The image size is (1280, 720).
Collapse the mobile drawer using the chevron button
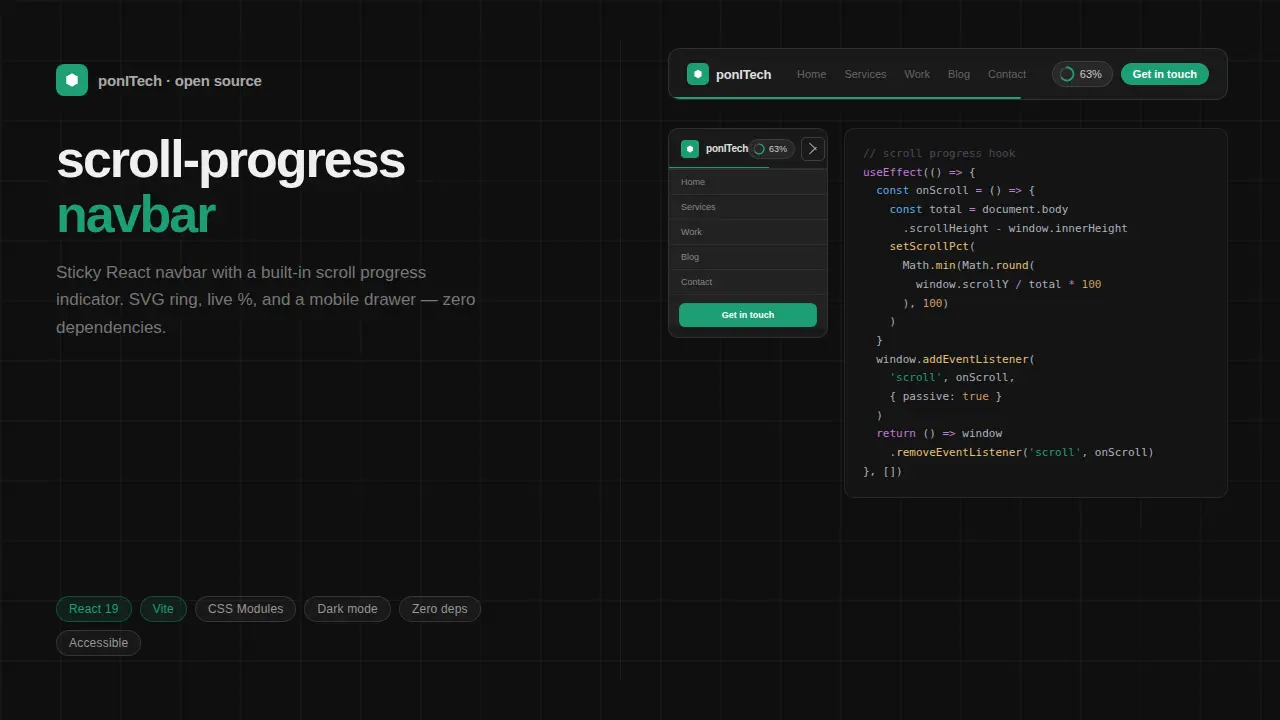812,148
